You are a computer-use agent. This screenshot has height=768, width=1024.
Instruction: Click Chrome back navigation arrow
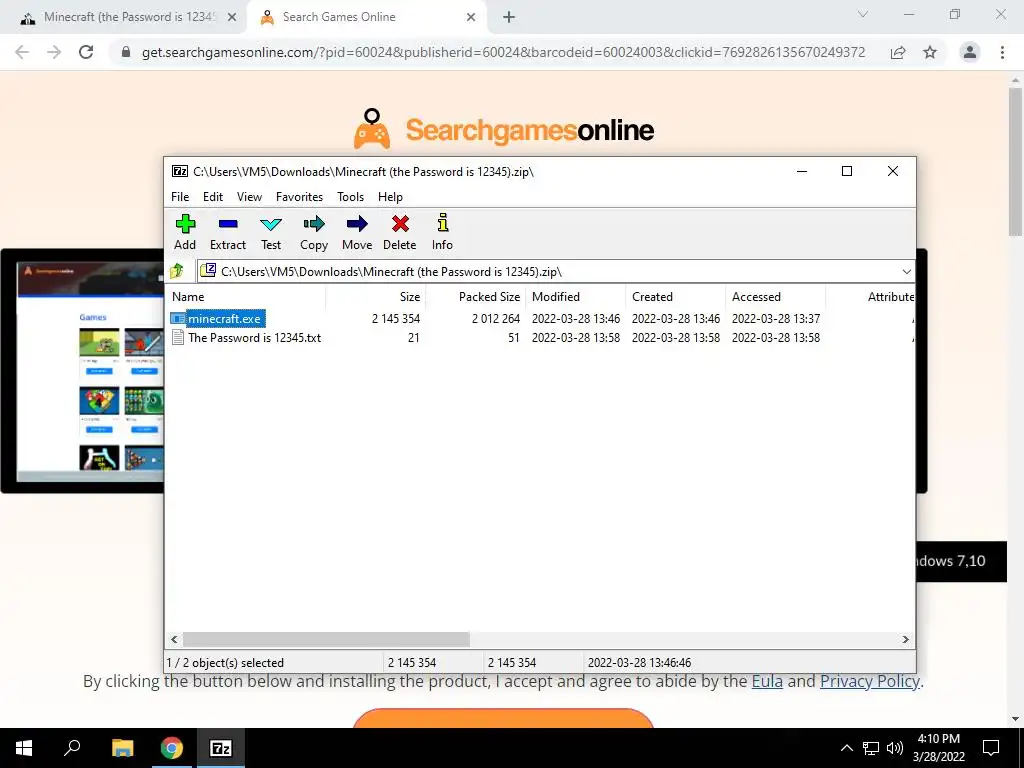(22, 52)
